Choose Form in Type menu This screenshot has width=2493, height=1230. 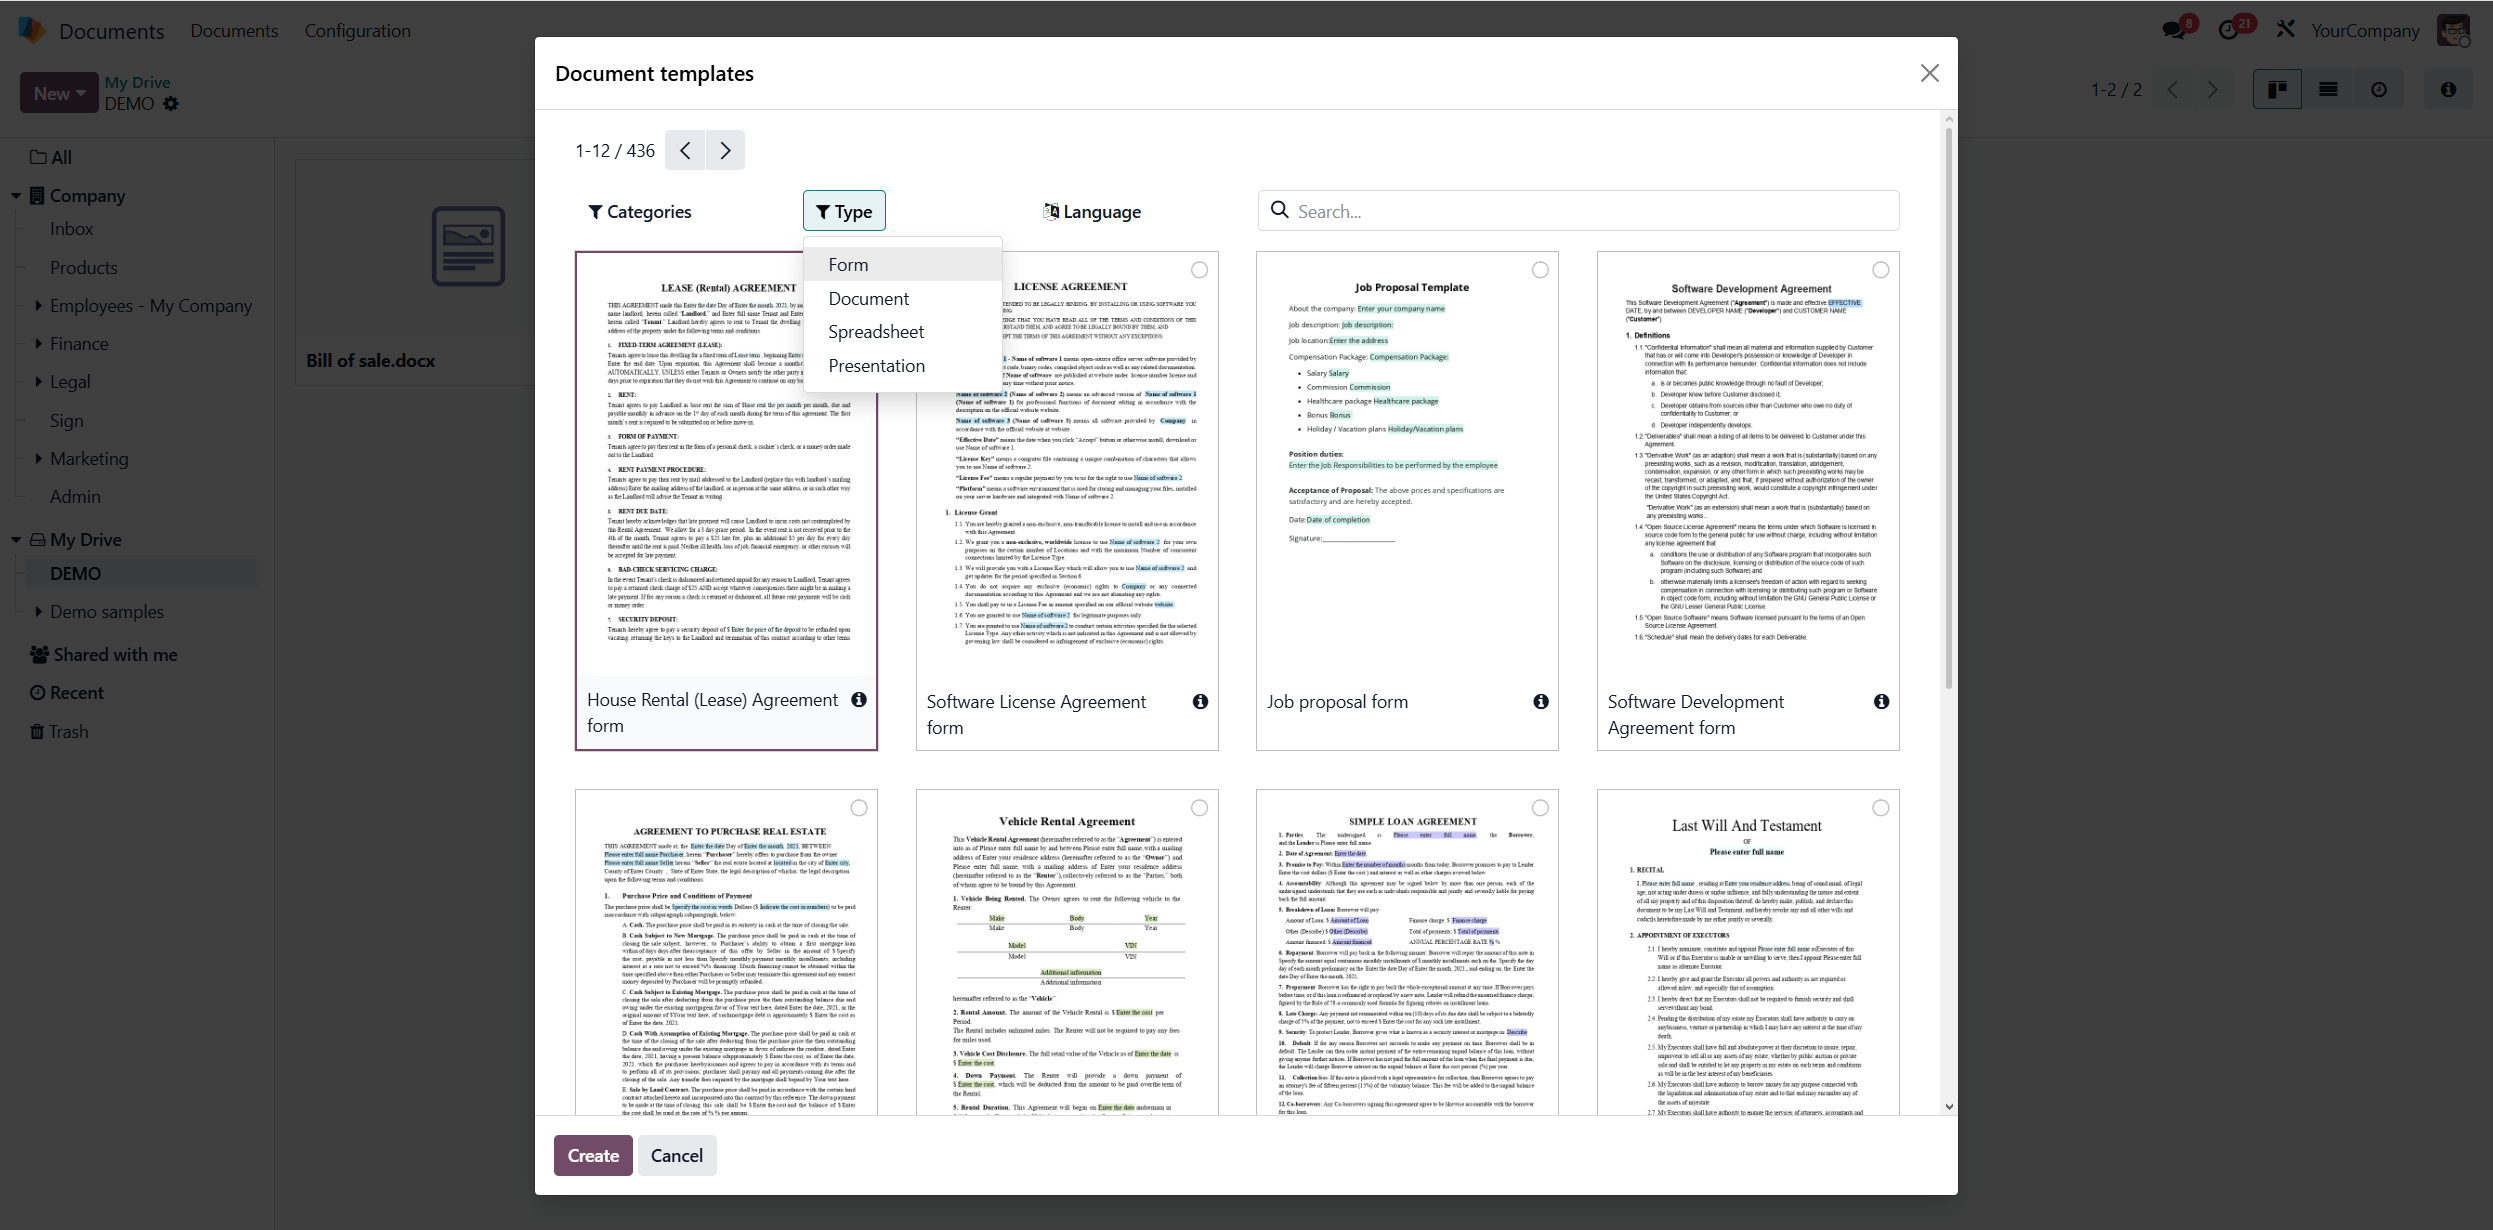(x=902, y=265)
